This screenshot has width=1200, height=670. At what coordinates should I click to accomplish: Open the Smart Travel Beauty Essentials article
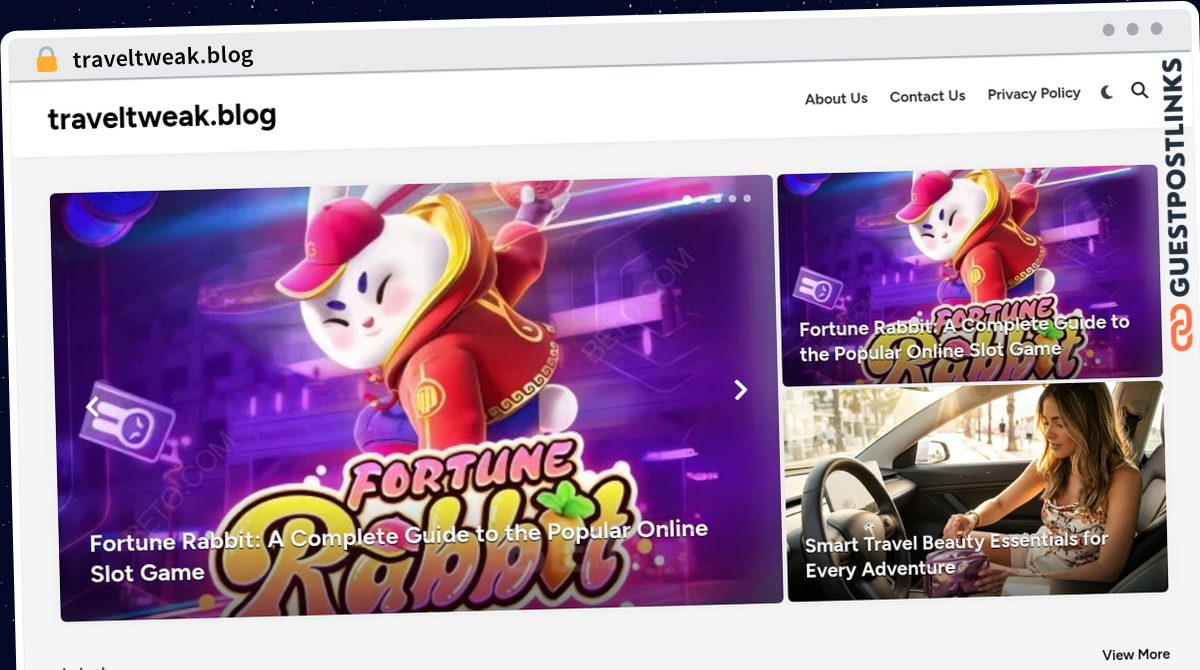point(956,555)
